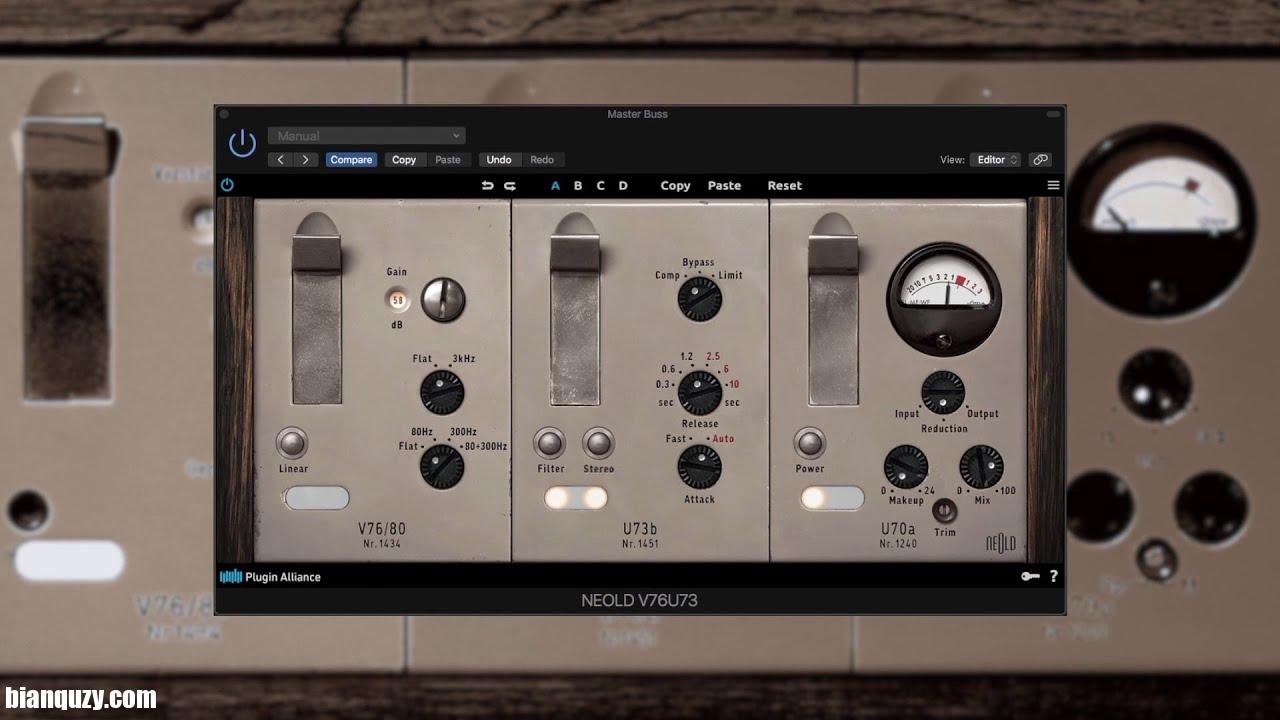Open the key license icon

[x=1030, y=576]
